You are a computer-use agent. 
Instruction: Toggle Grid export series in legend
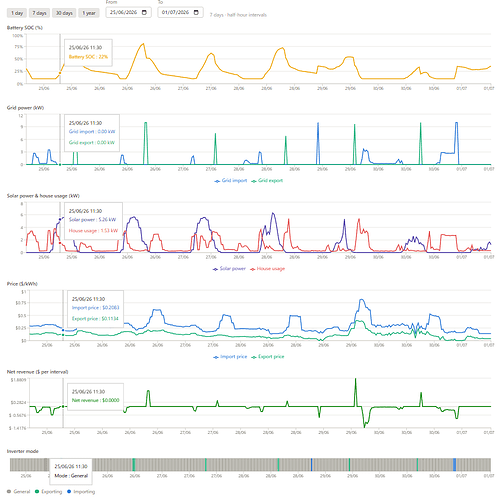click(x=267, y=180)
